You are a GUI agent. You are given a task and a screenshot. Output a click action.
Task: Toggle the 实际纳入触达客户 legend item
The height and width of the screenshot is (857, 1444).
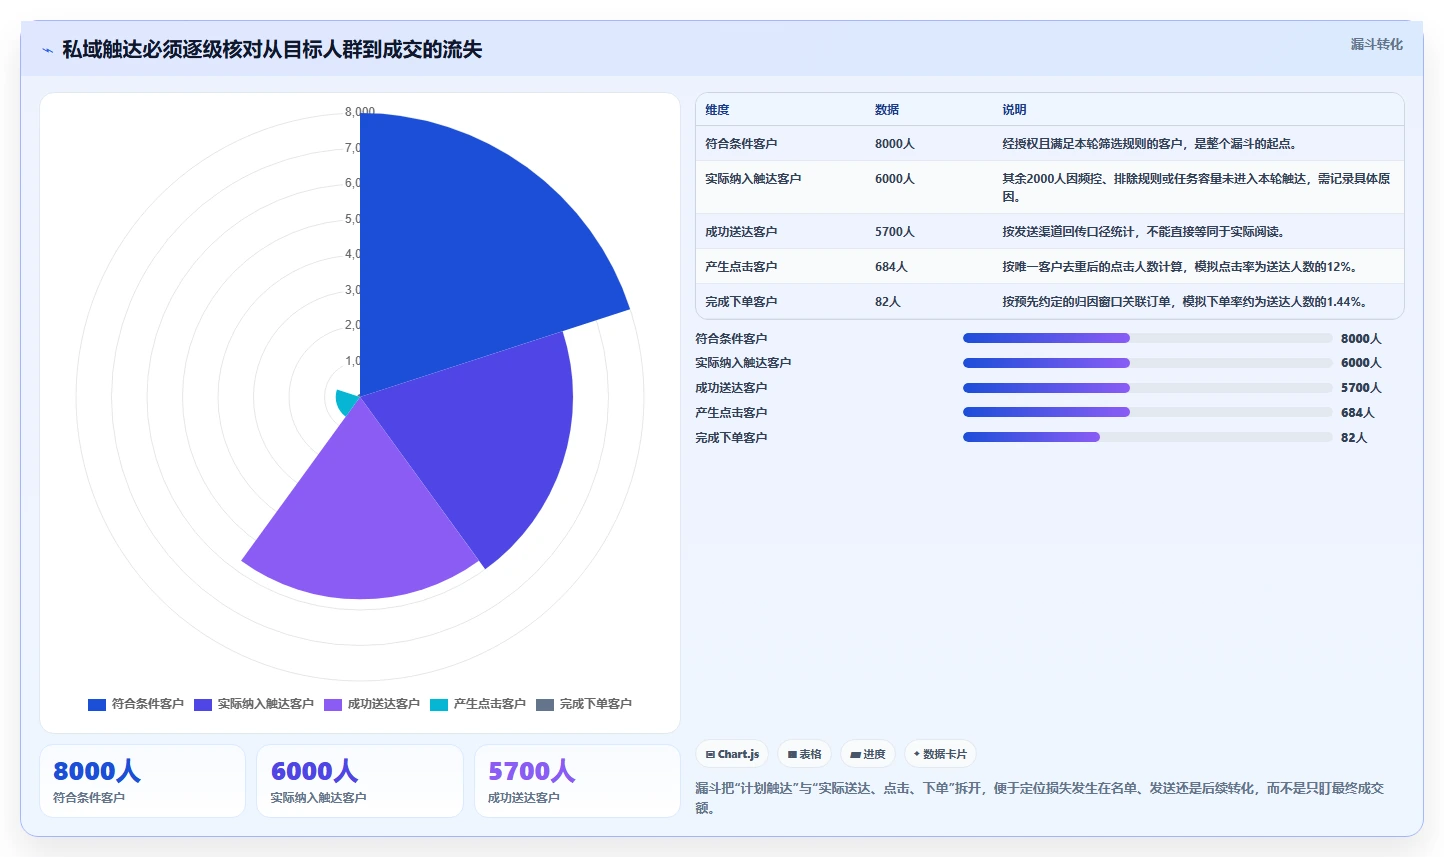tap(254, 704)
